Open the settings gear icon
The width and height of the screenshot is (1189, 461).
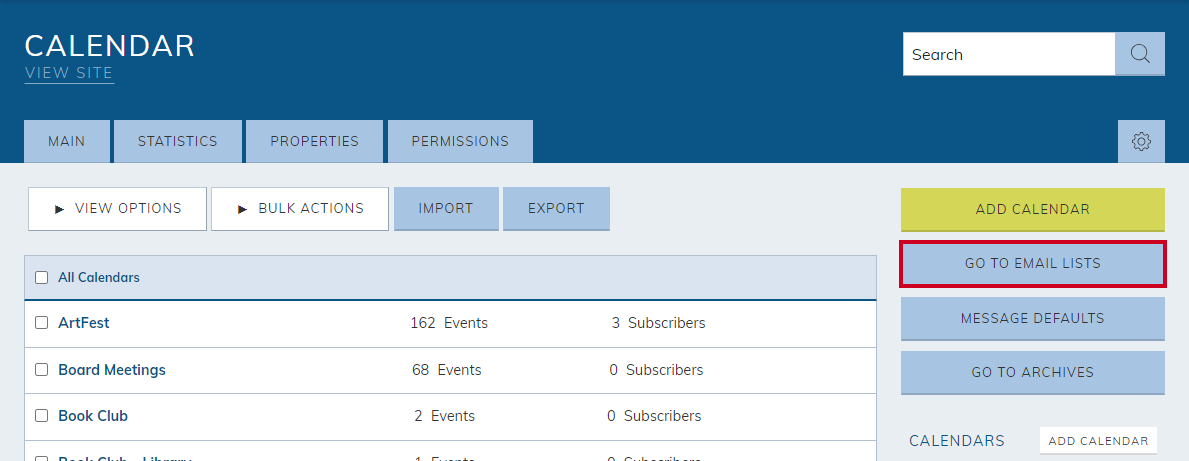coord(1141,142)
